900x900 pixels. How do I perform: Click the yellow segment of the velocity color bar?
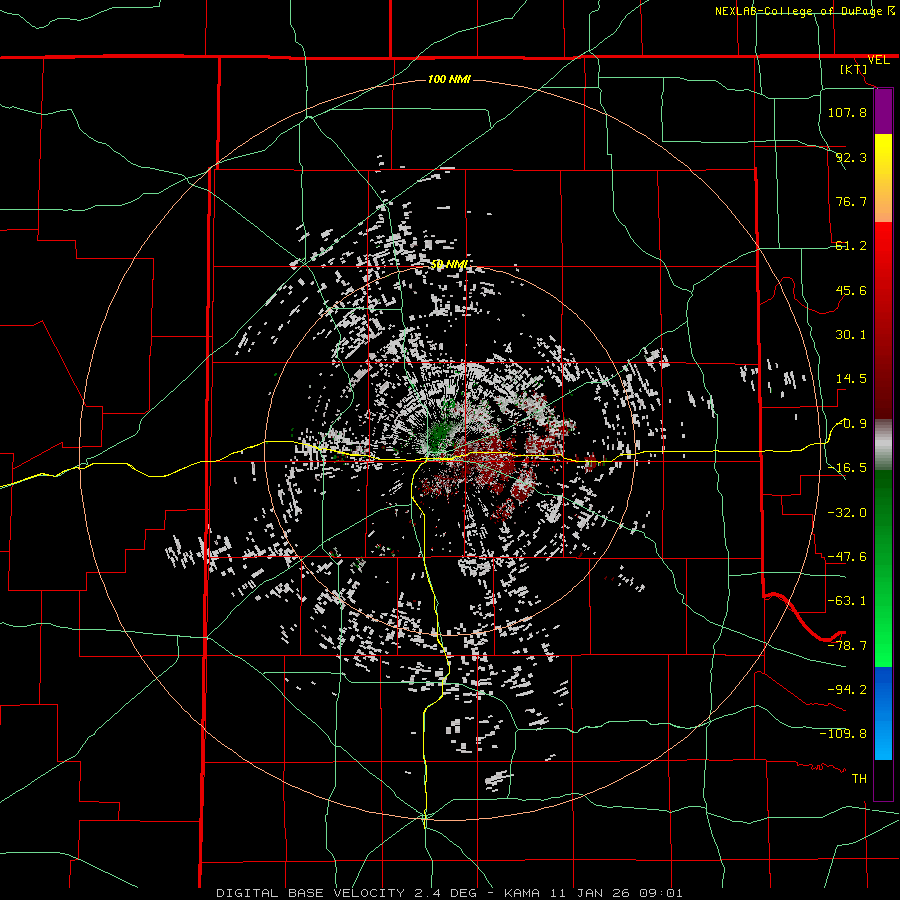pos(883,178)
